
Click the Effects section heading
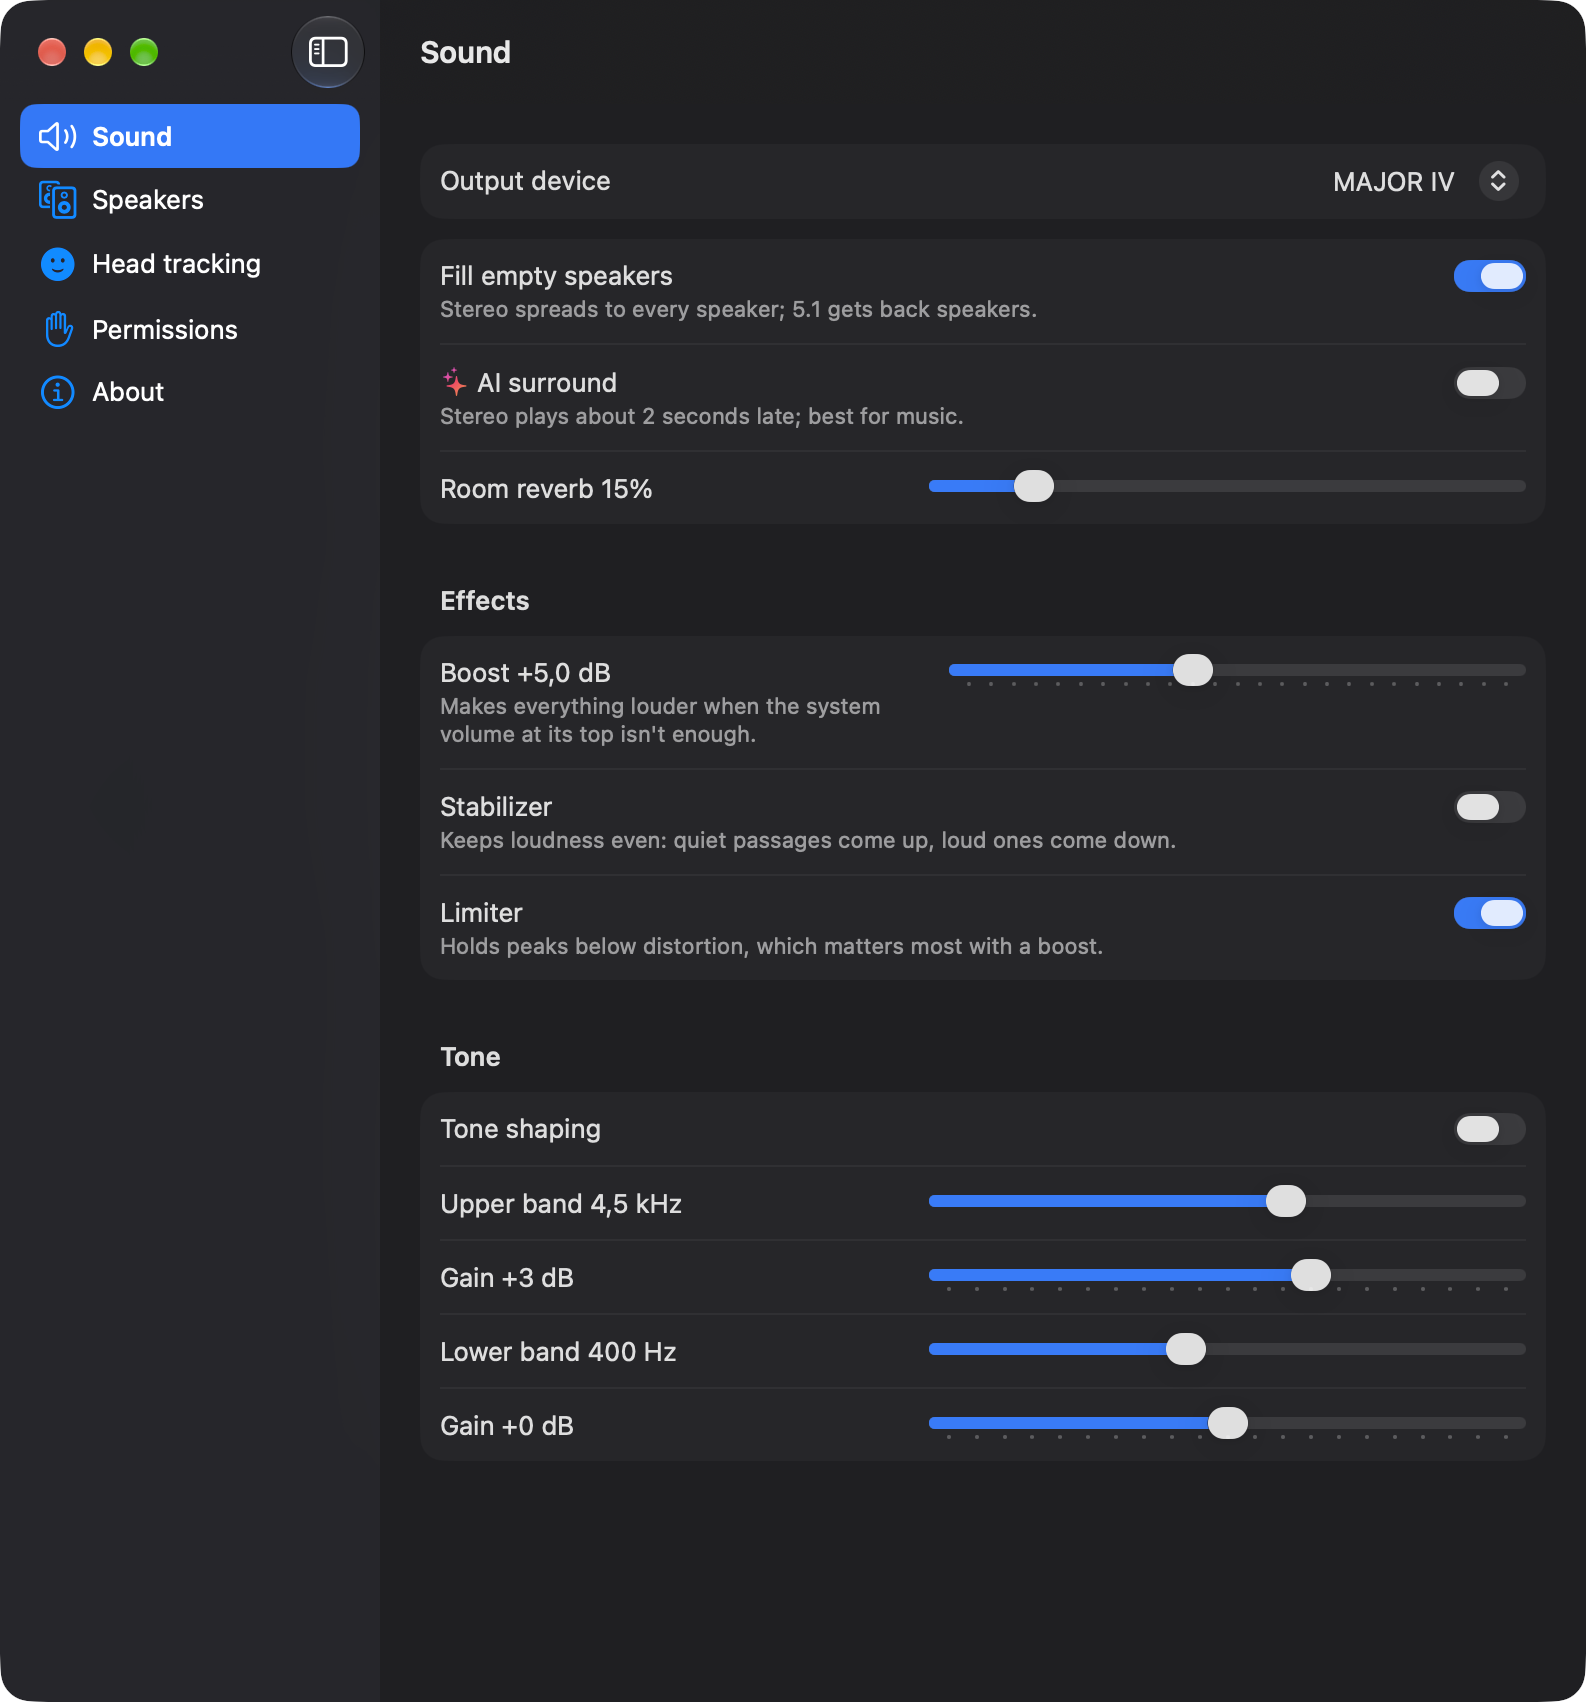point(485,601)
